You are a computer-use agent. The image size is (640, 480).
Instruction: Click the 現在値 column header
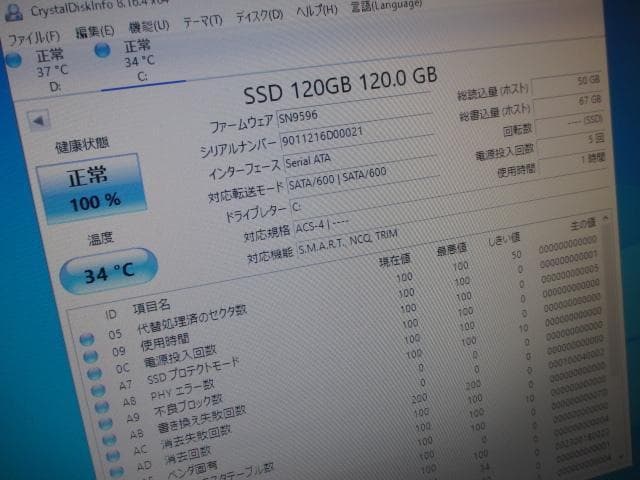tap(394, 259)
